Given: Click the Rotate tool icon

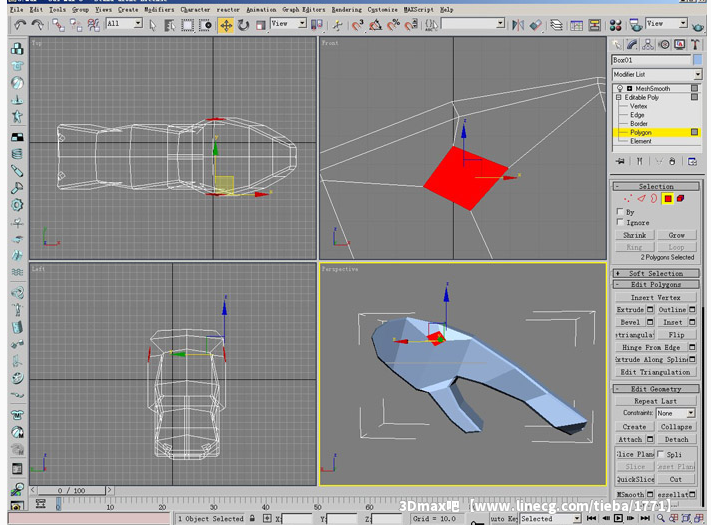Looking at the screenshot, I should 243,24.
